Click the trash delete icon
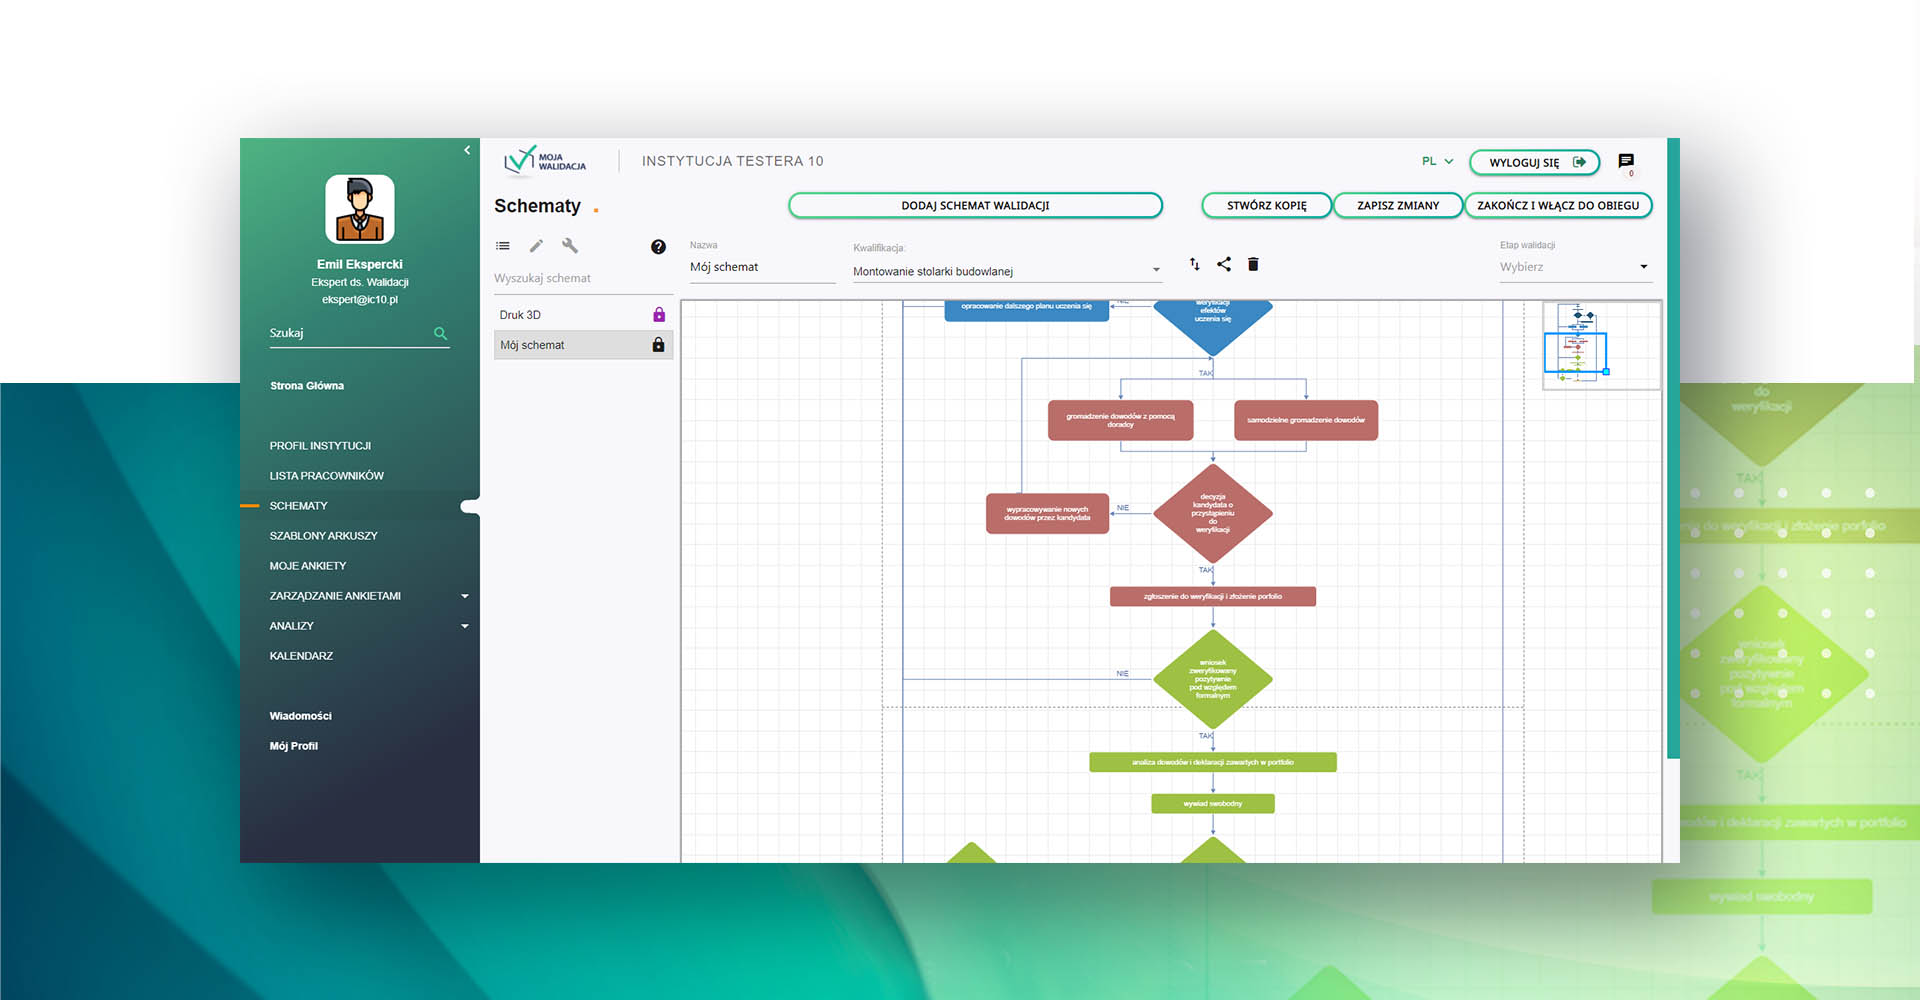Screen dimensions: 1920x1000 1253,264
